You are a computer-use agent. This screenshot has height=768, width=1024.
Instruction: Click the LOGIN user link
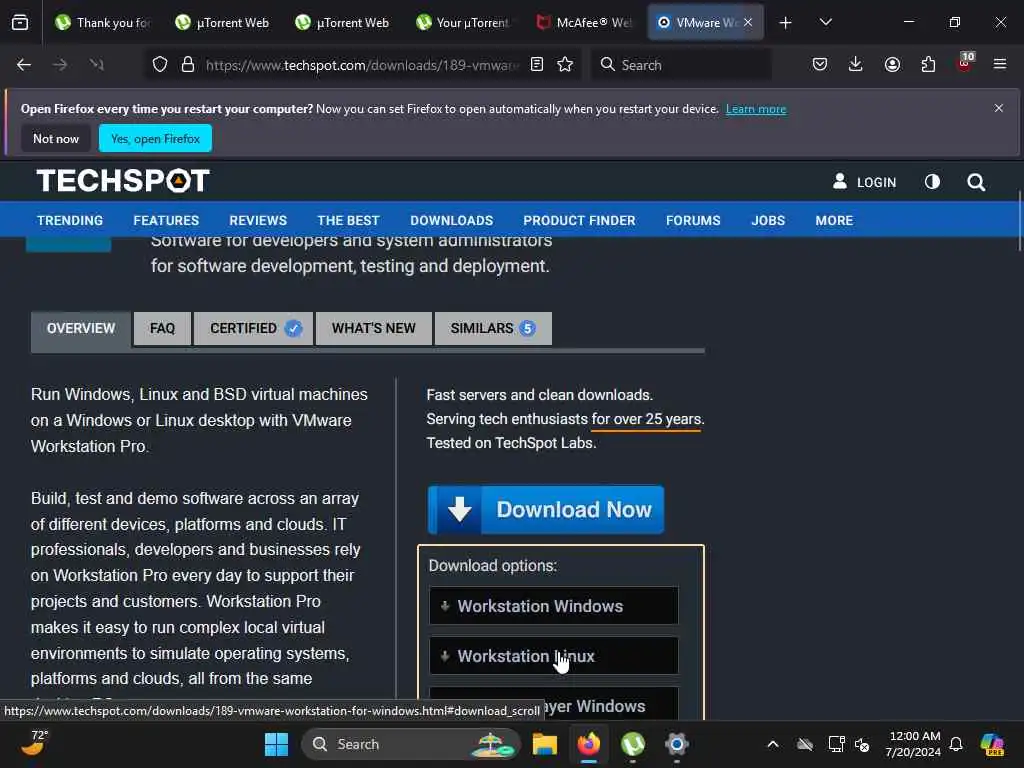pos(865,182)
